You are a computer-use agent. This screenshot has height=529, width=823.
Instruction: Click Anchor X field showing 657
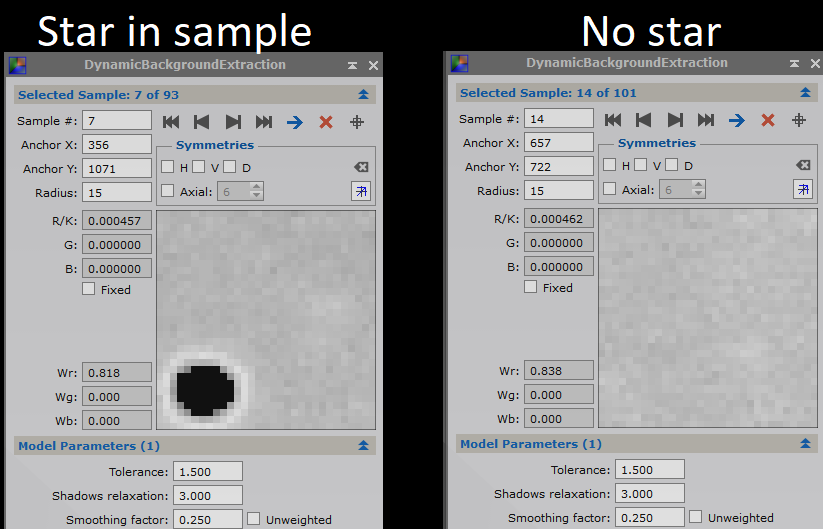coord(559,143)
